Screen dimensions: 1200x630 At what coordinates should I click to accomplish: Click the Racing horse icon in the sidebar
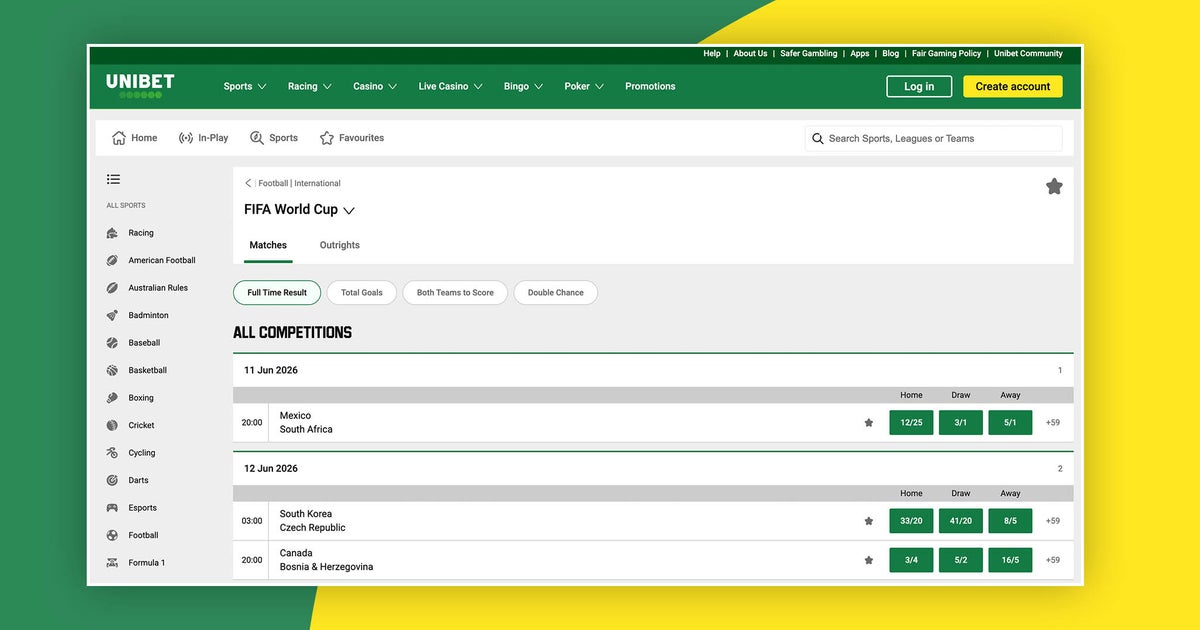(112, 233)
